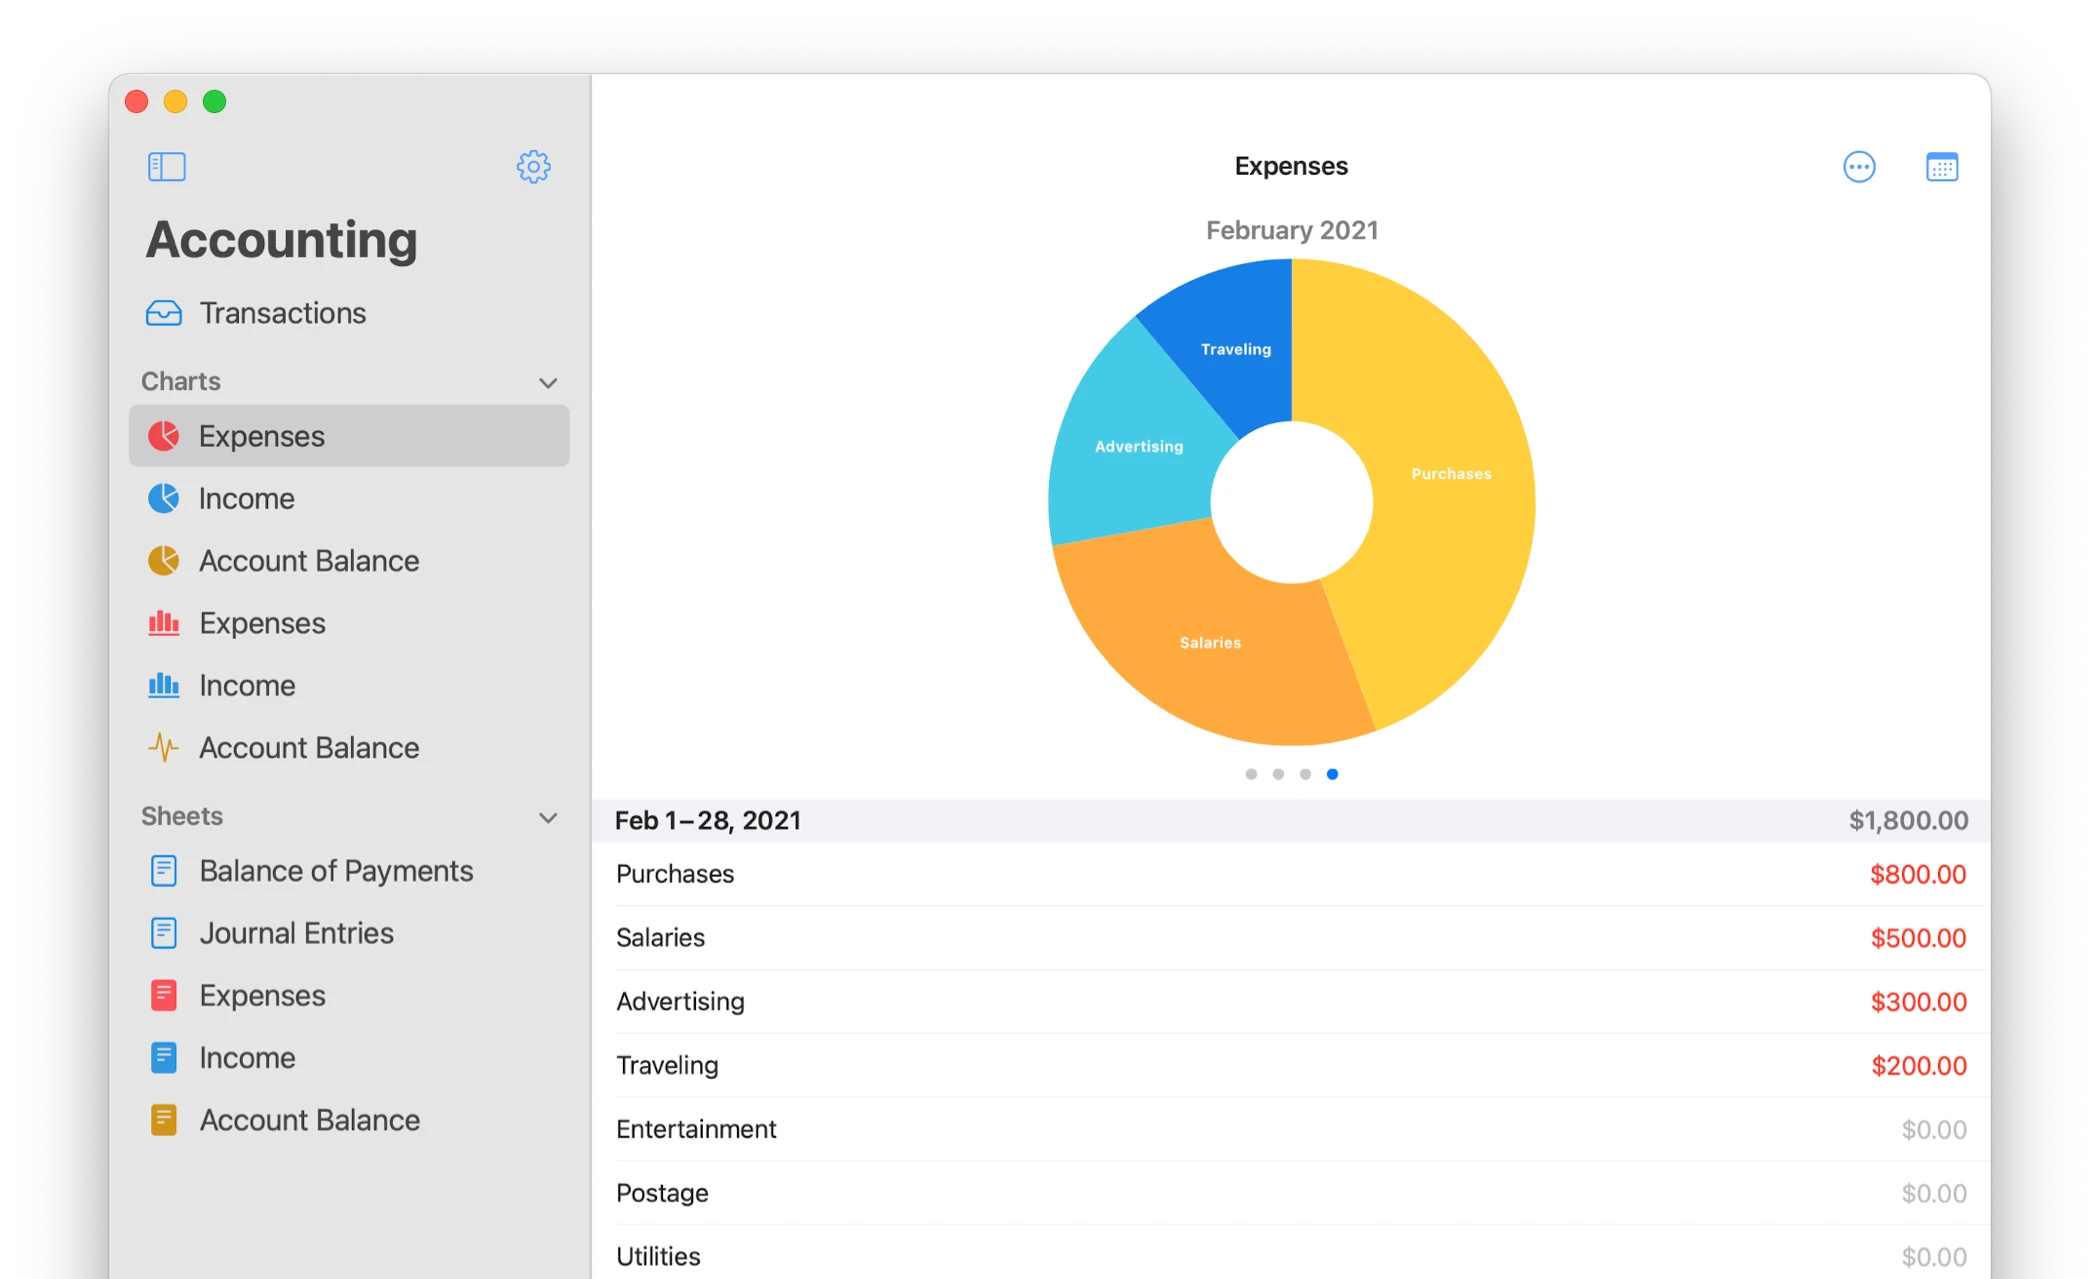Switch to first chart page dot

(x=1251, y=774)
